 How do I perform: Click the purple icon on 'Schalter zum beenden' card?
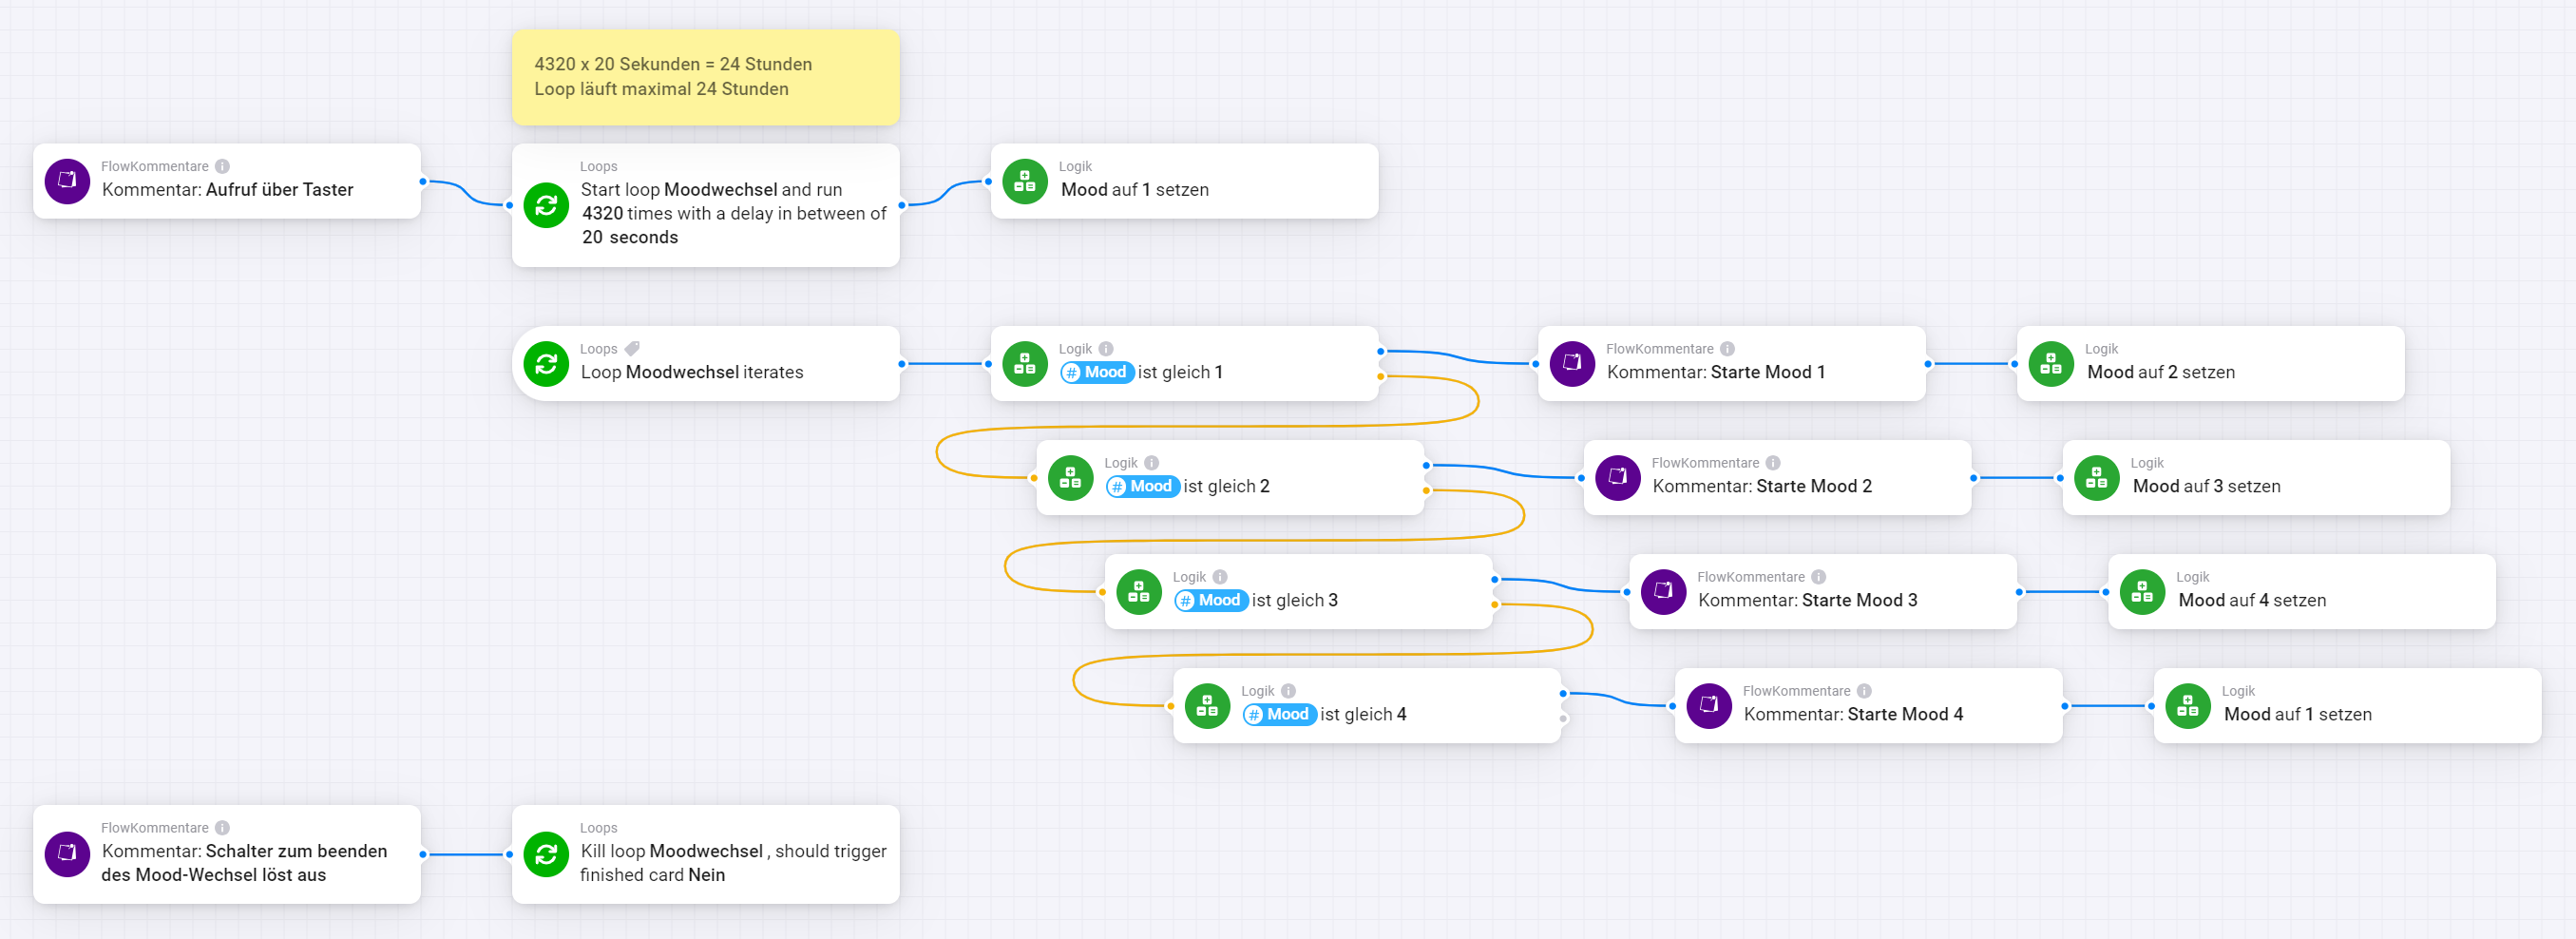pos(67,855)
